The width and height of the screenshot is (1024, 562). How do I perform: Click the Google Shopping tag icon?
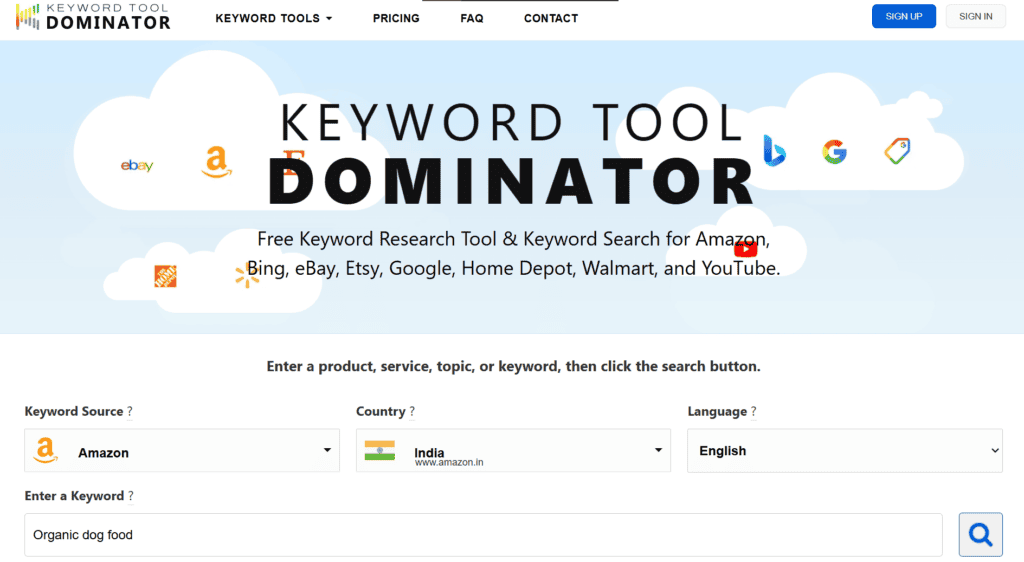(897, 151)
